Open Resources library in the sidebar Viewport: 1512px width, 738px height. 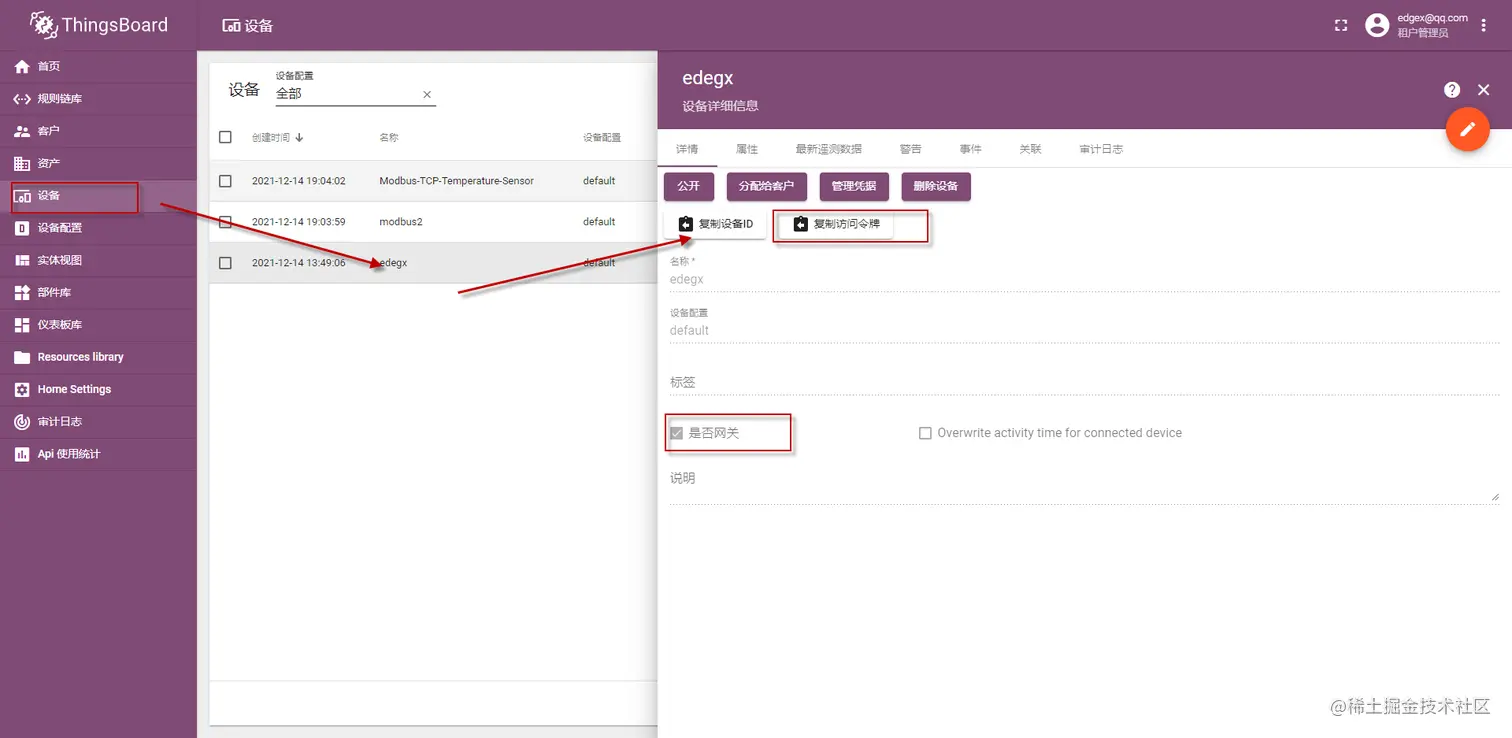tap(98, 357)
